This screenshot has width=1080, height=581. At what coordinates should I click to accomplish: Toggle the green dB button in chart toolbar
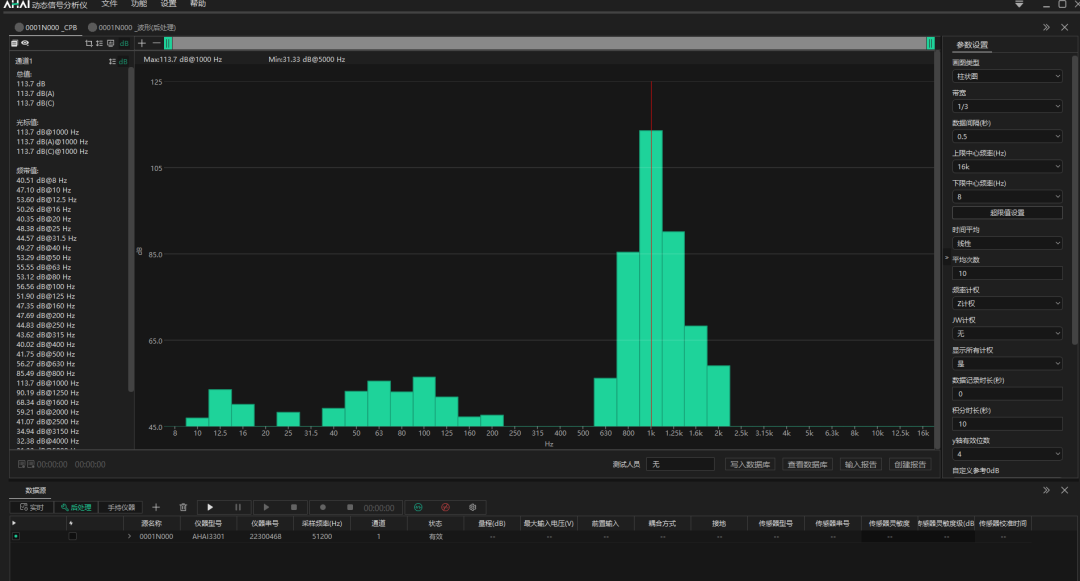(124, 43)
